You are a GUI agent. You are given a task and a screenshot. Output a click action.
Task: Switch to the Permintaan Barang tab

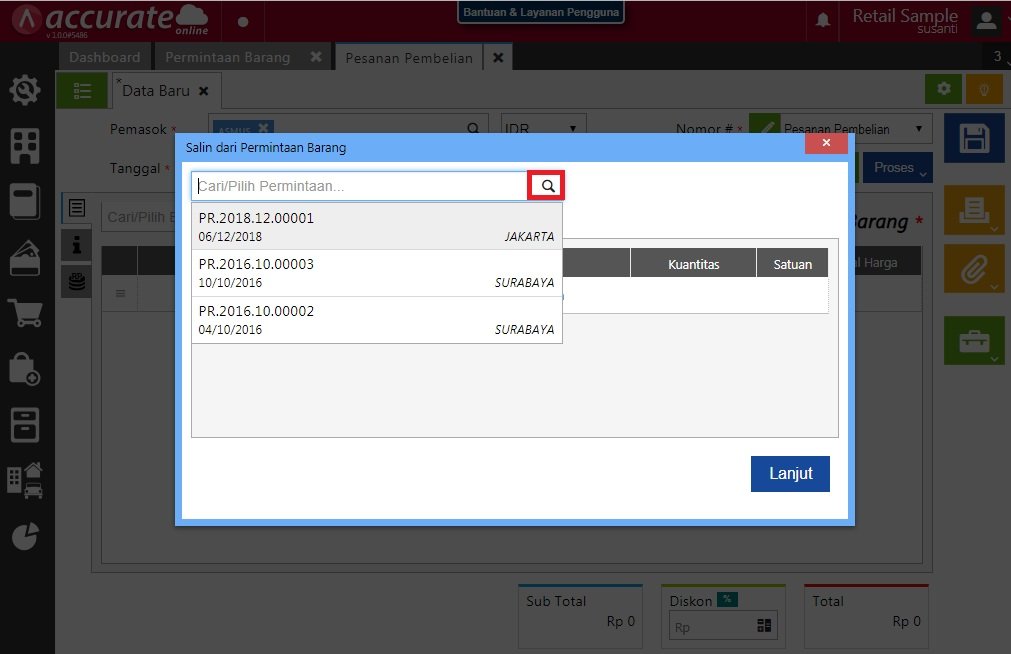click(228, 57)
